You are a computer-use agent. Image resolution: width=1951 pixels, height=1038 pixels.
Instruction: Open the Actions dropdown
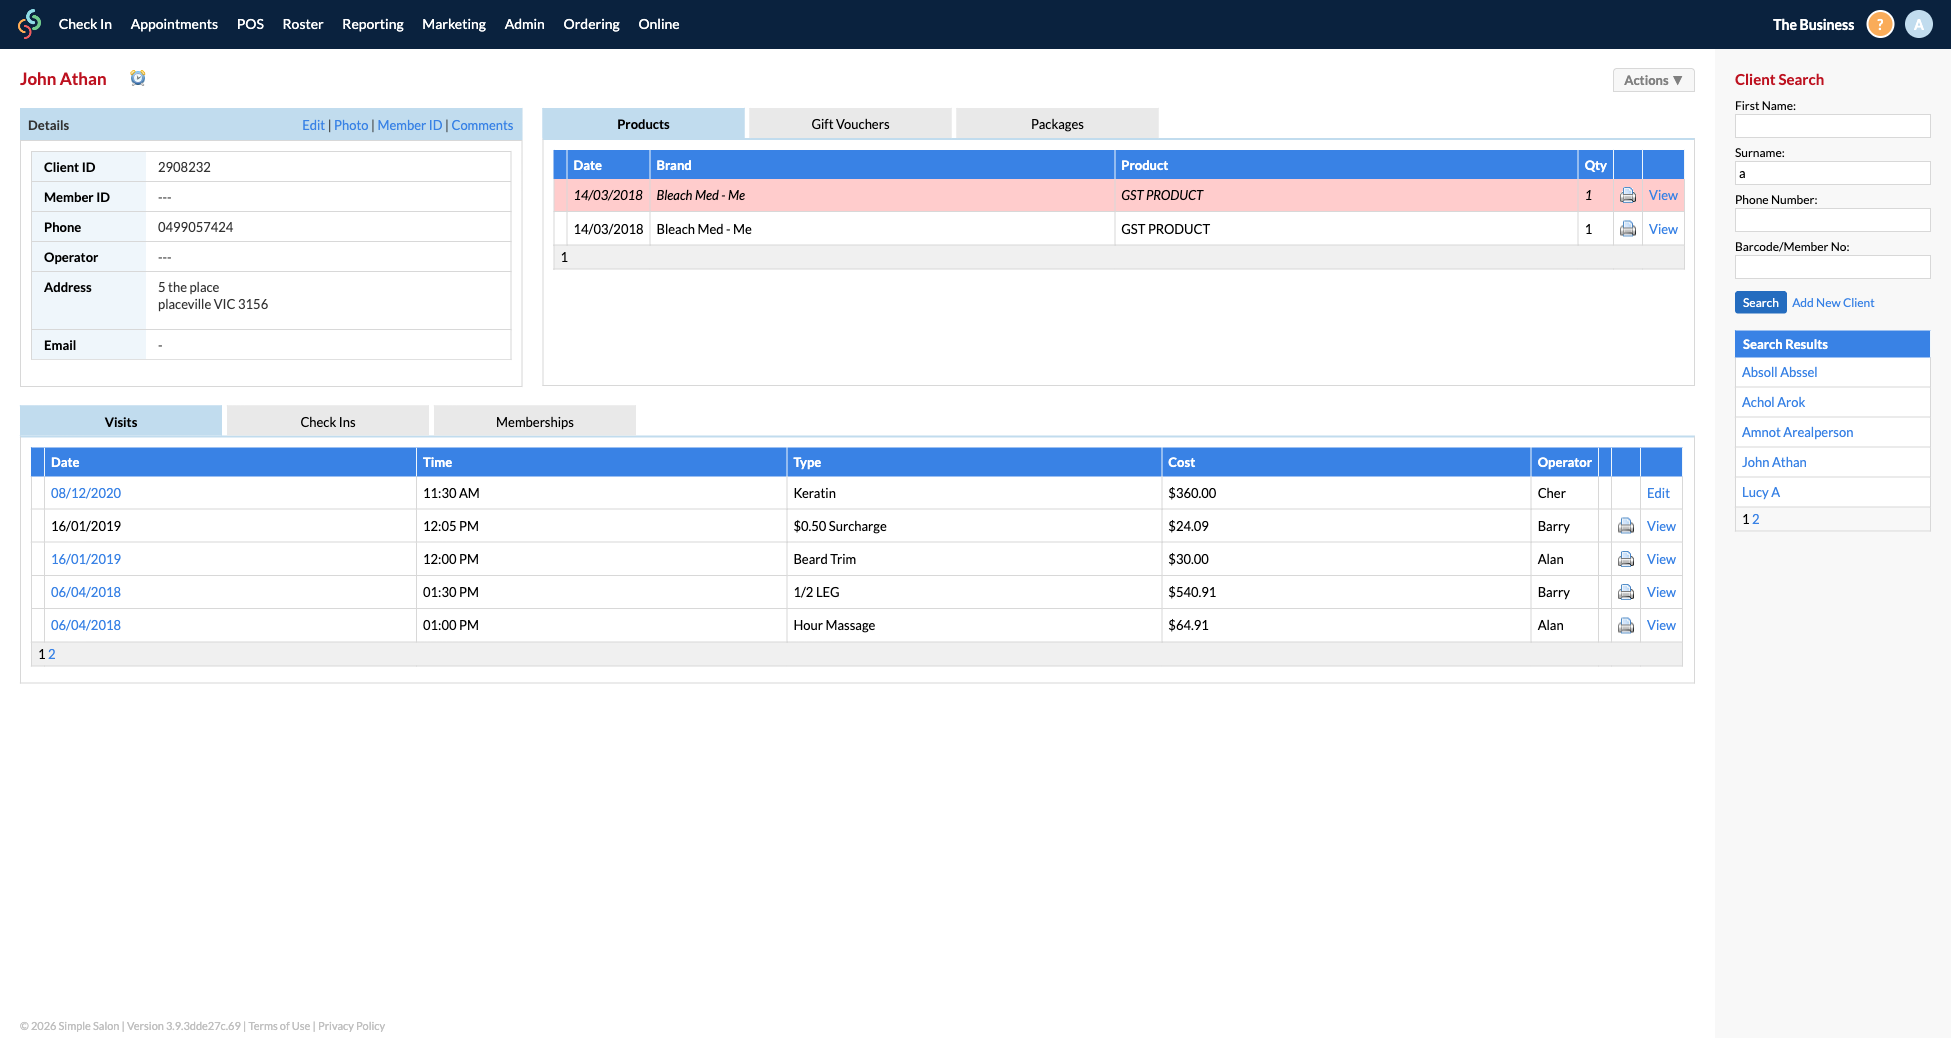[x=1653, y=80]
